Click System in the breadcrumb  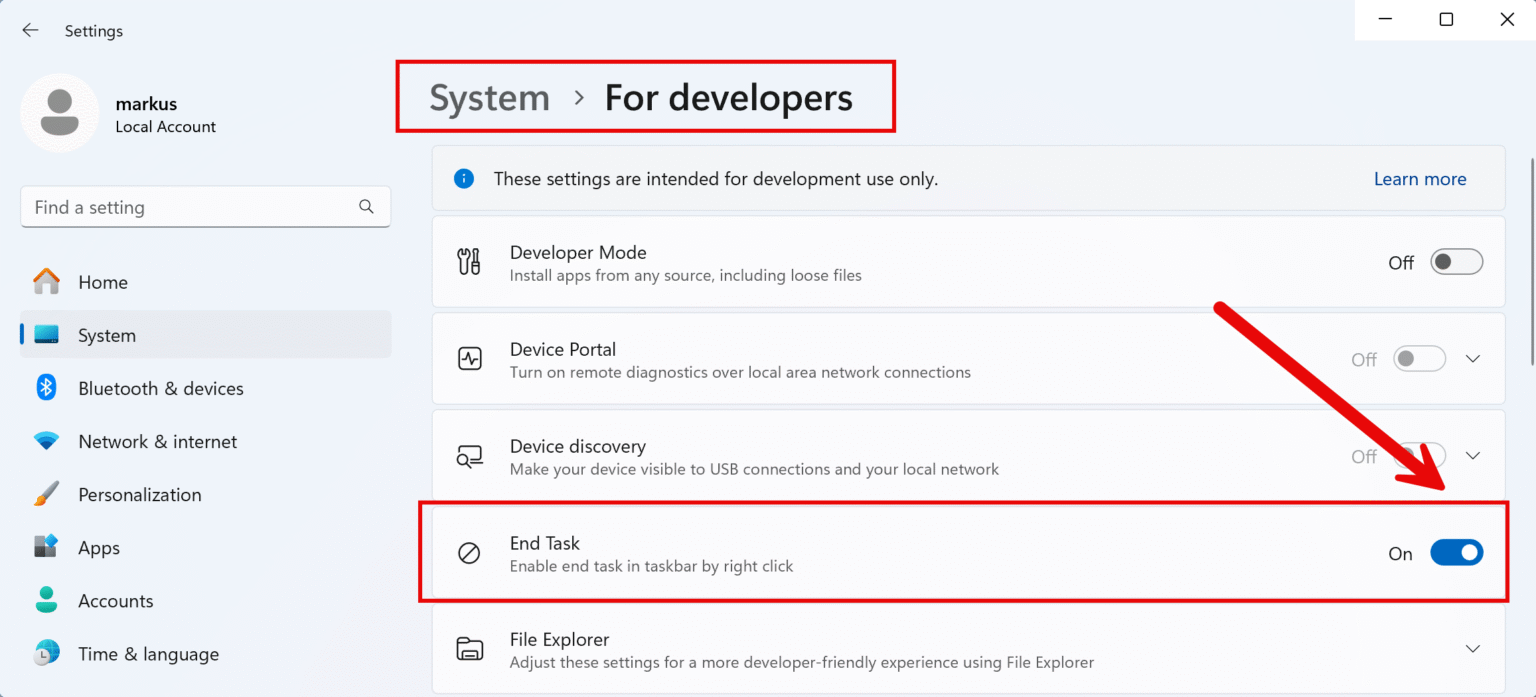point(489,98)
